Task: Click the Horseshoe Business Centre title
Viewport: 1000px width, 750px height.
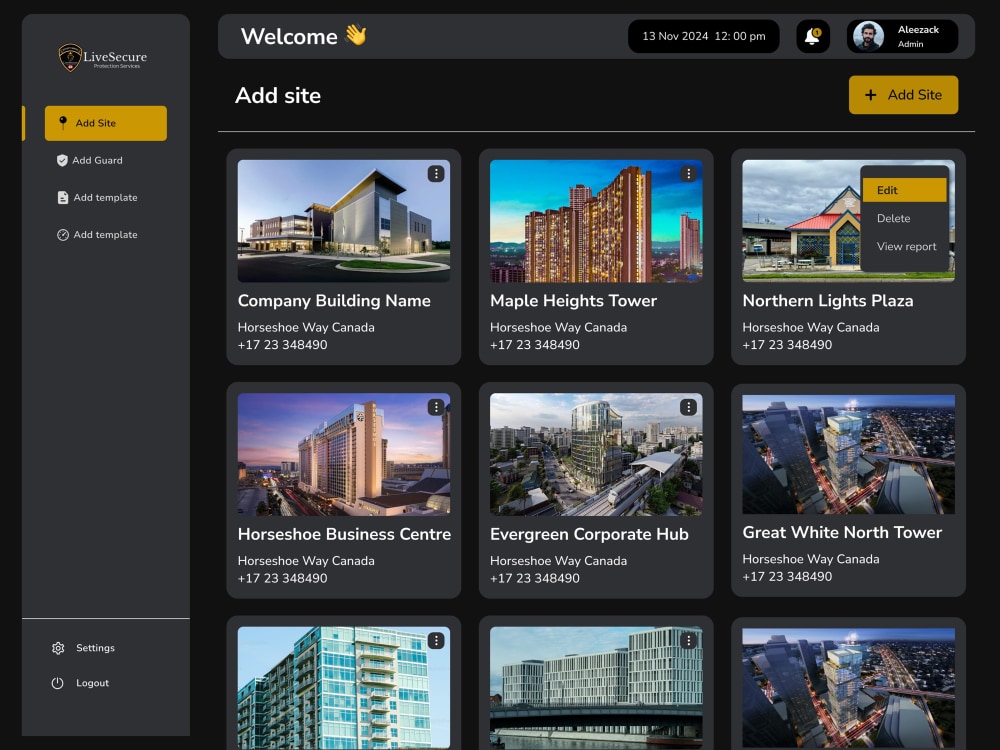Action: [344, 534]
